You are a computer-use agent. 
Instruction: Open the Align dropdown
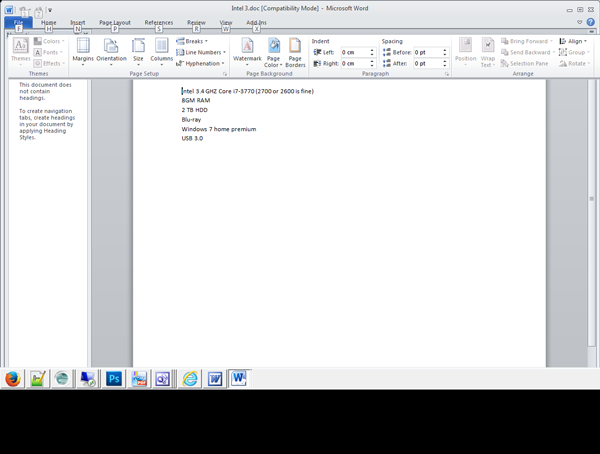[573, 41]
